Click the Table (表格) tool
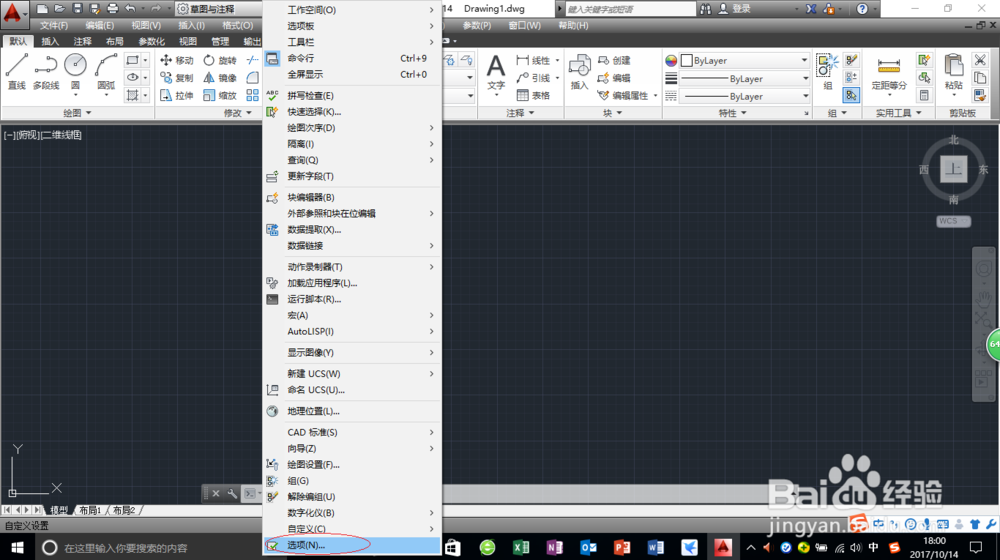The image size is (1000, 560). coord(533,96)
